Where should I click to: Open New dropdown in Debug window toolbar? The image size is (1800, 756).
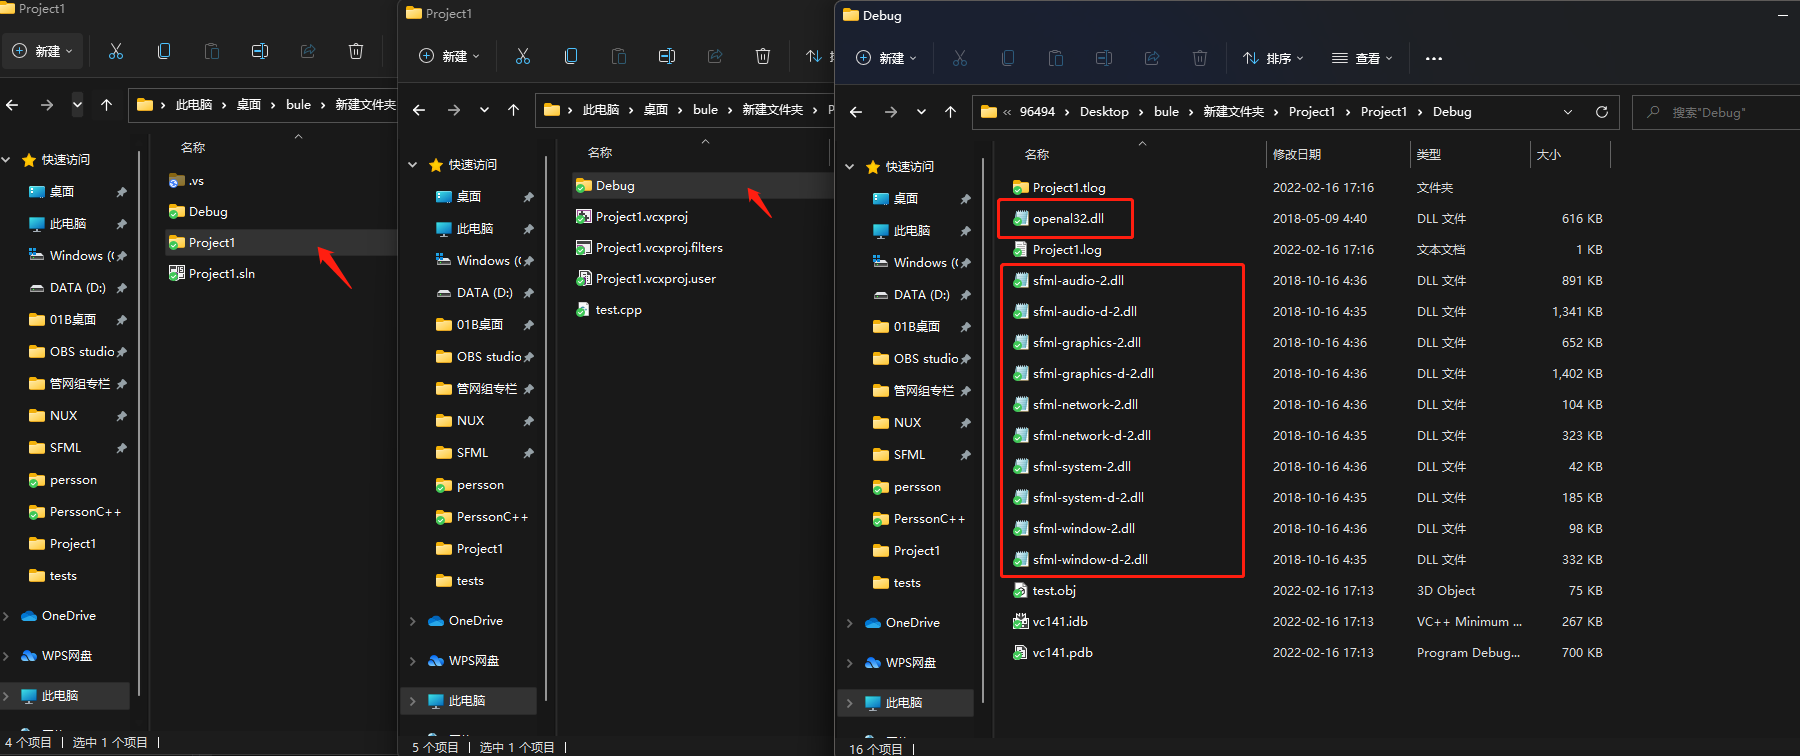[886, 58]
